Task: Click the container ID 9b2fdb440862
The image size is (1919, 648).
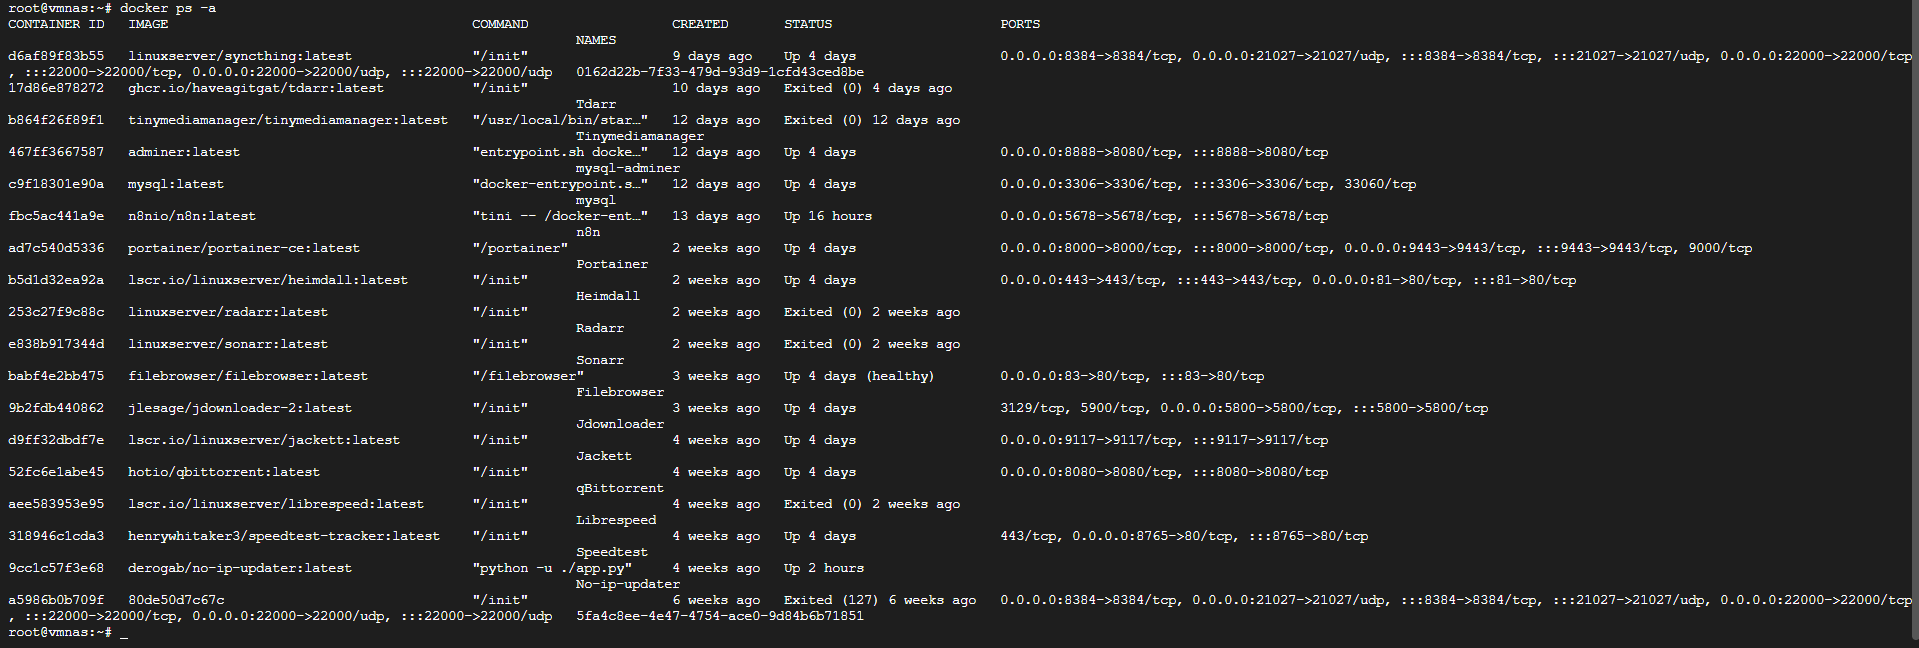Action: 56,408
